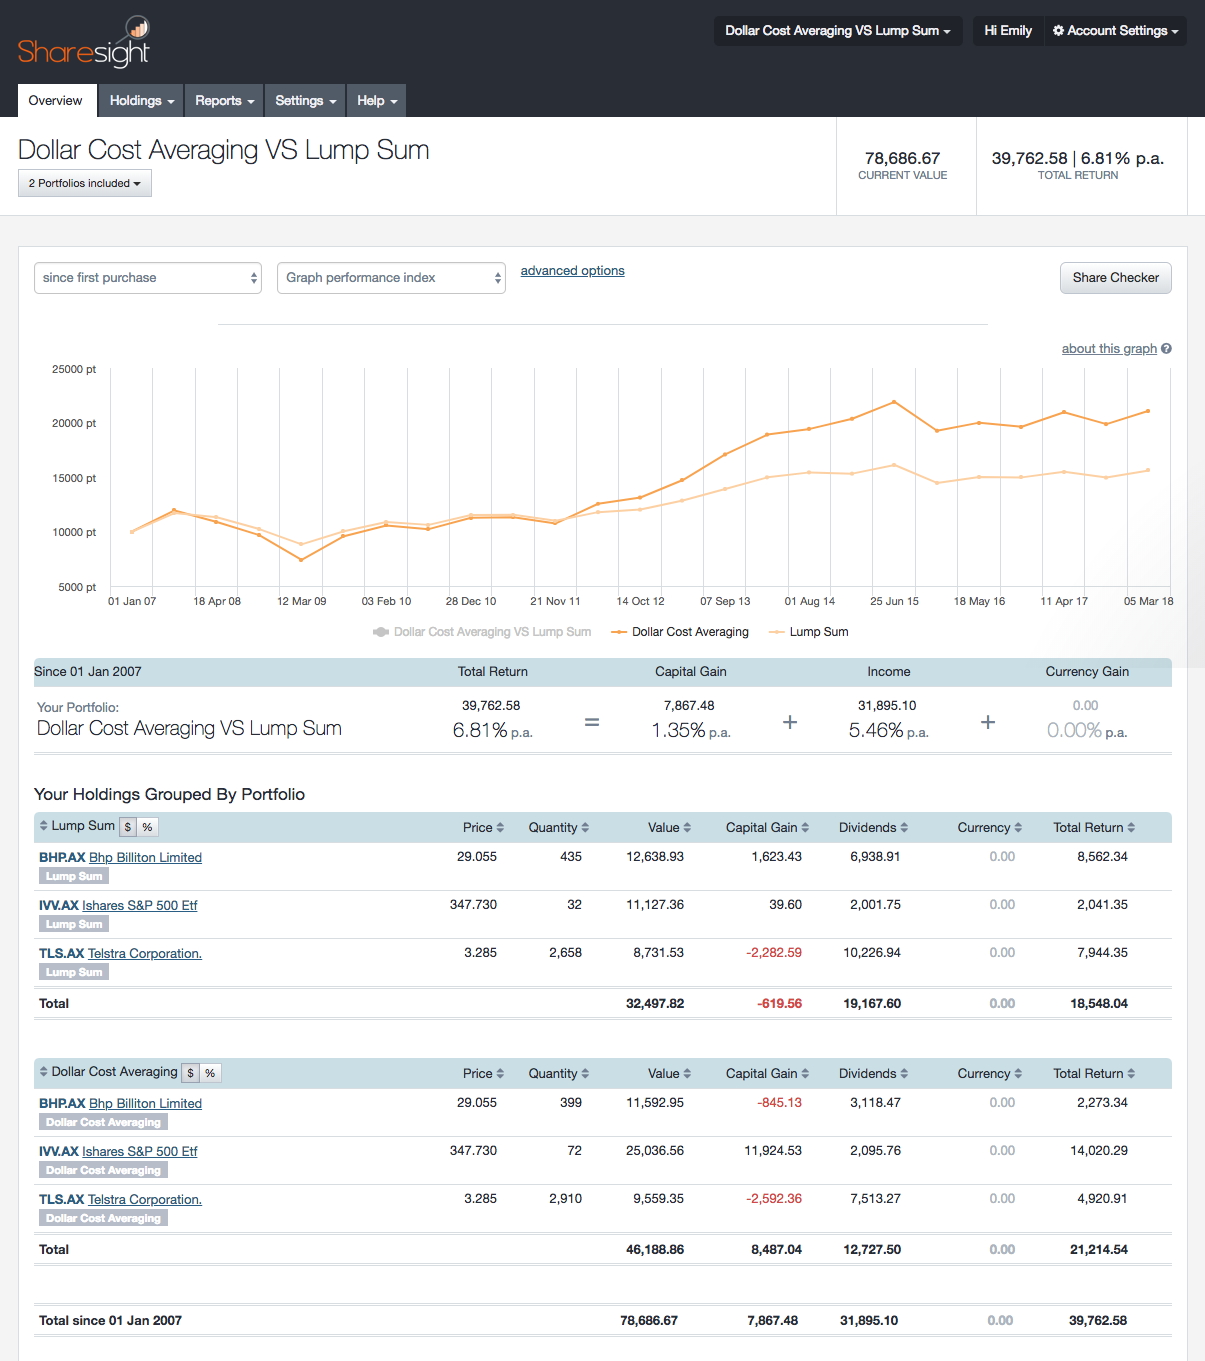Toggle Dollar Cost Averaging series in chart legend
This screenshot has height=1361, width=1205.
(x=680, y=632)
